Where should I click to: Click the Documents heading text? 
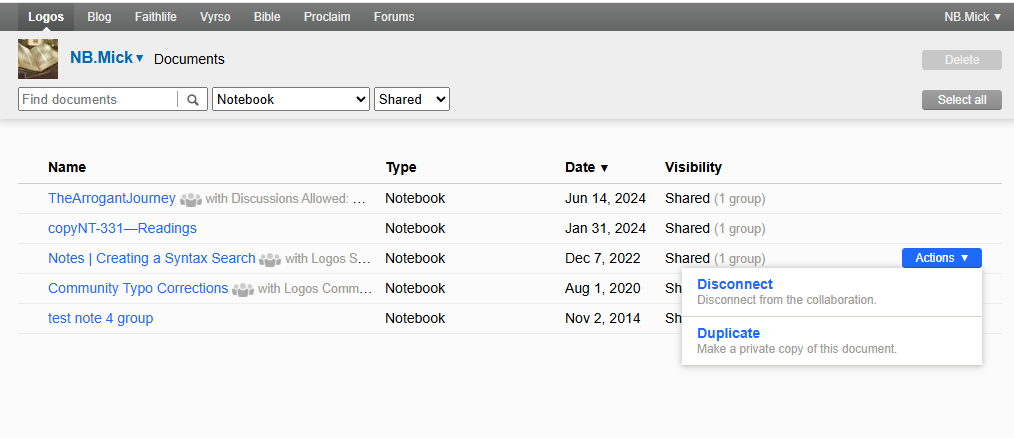[x=189, y=60]
